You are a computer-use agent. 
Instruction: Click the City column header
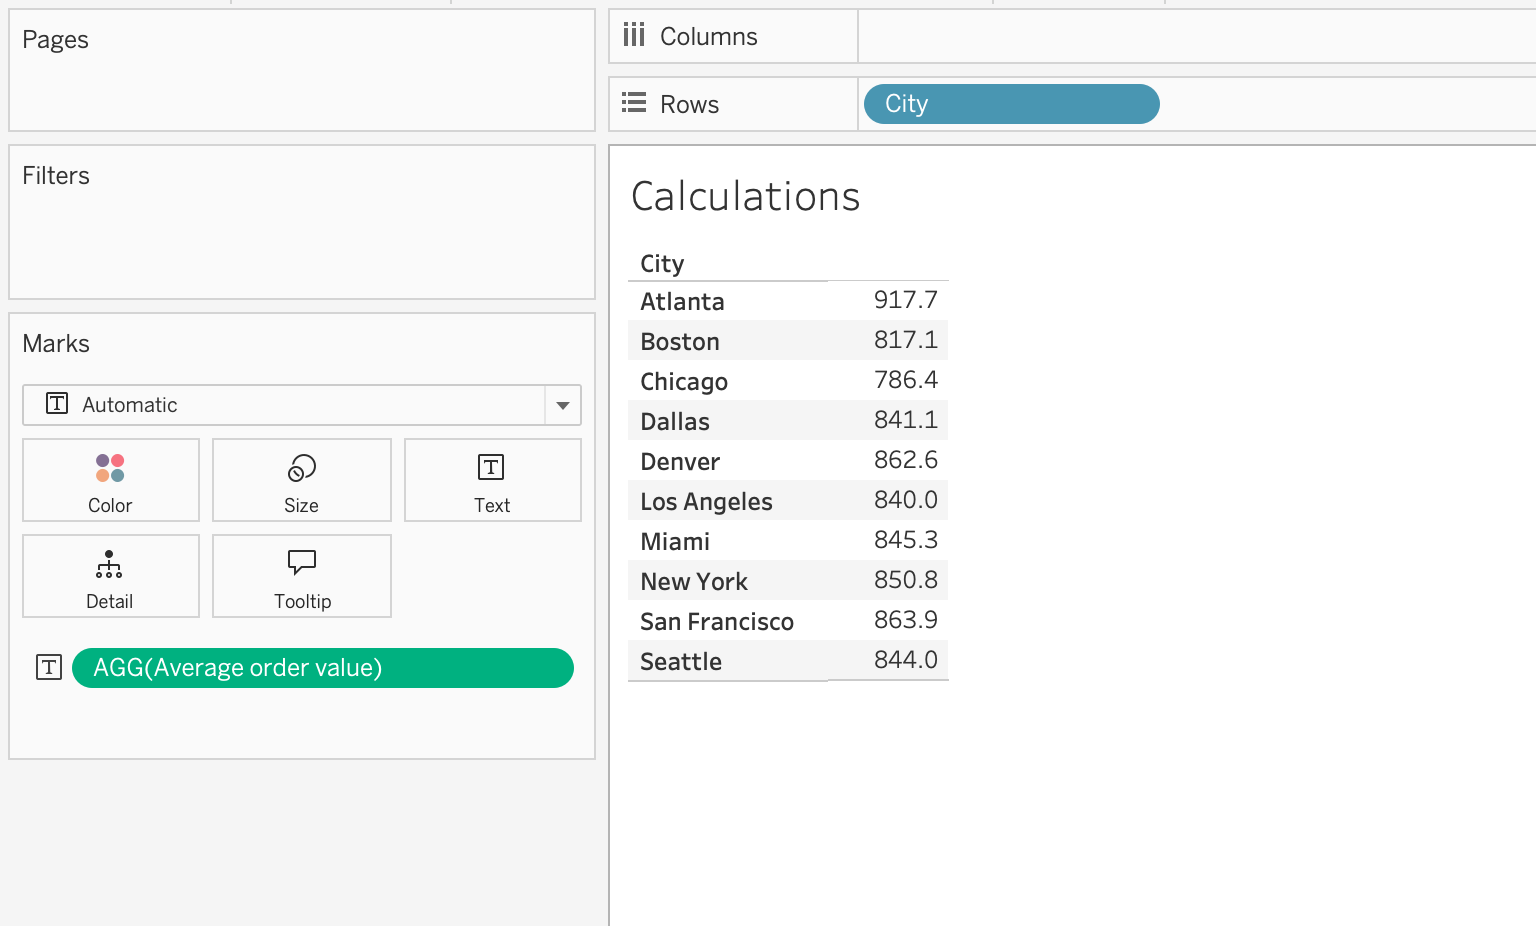[662, 264]
